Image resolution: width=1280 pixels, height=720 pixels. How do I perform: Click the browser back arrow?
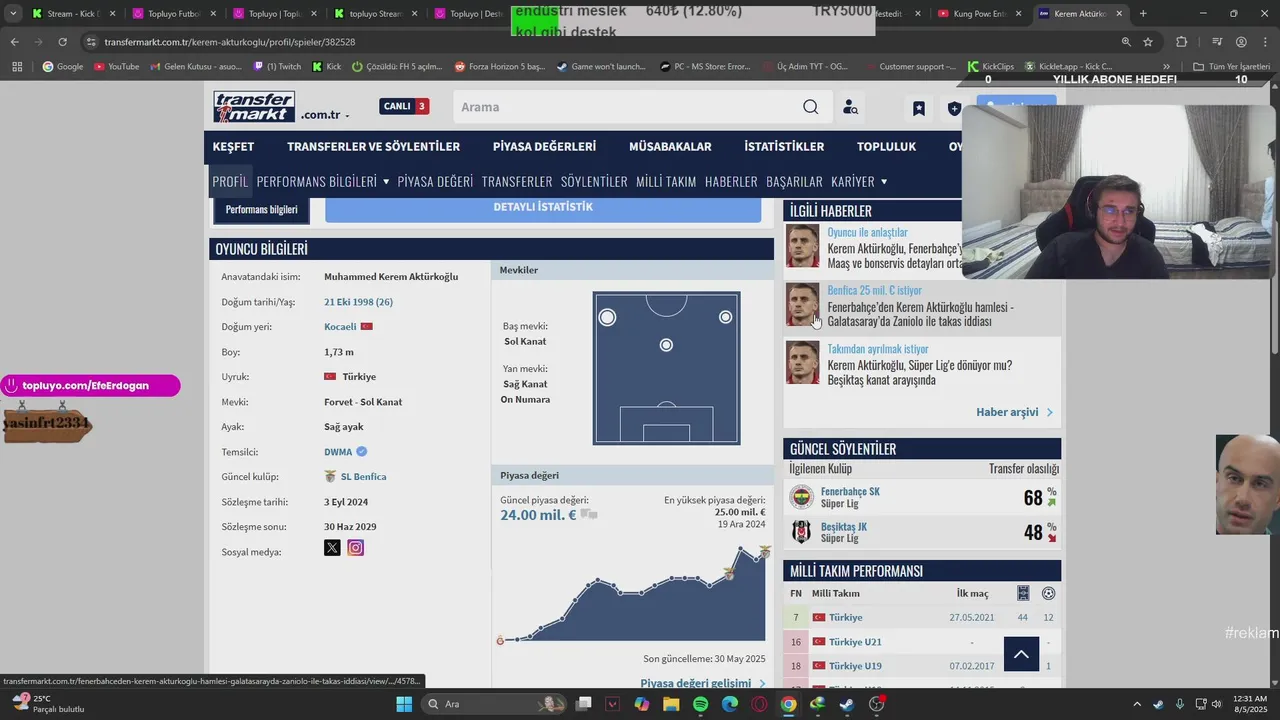[14, 42]
